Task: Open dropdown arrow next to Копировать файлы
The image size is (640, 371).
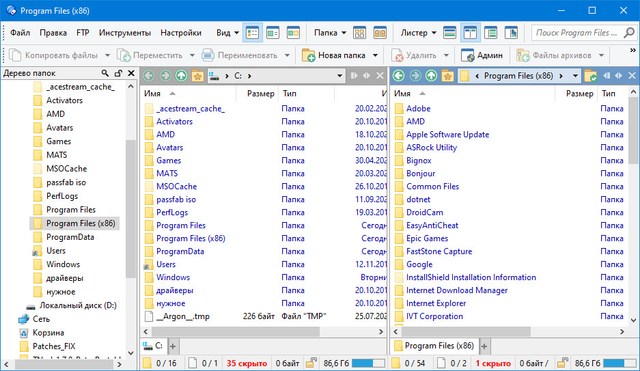Action: coord(107,55)
